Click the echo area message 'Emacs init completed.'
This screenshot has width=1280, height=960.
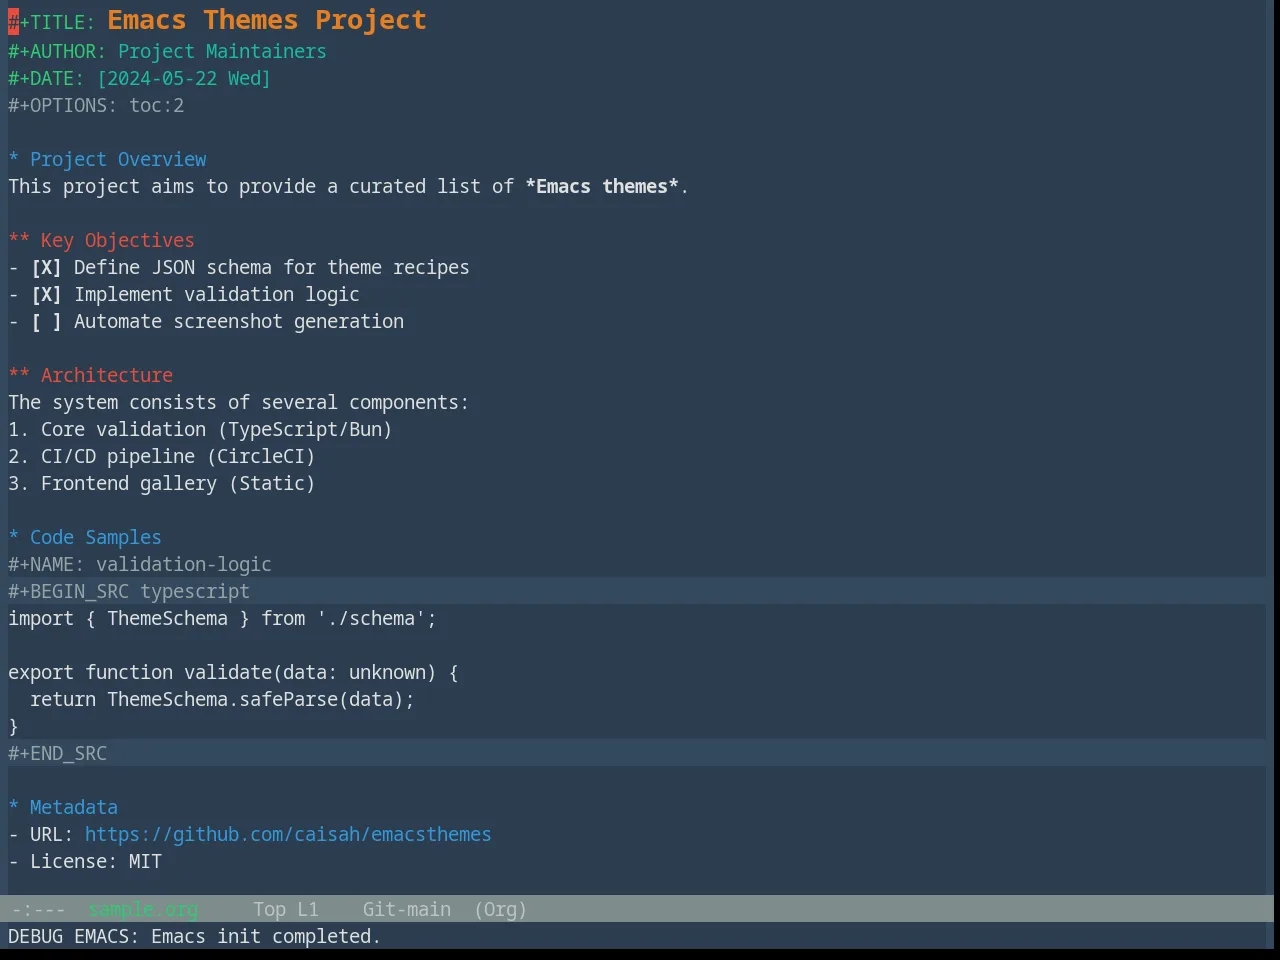pos(266,937)
